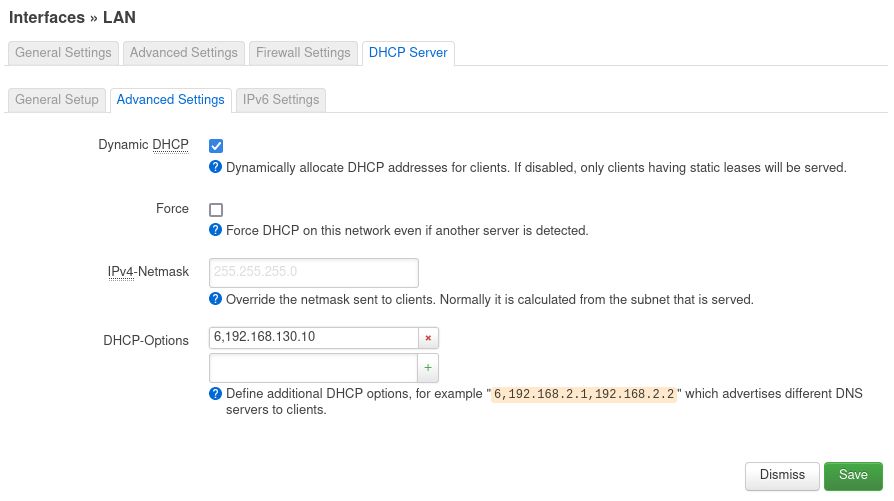Click the empty new DHCP-Options field
The width and height of the screenshot is (894, 501).
[x=314, y=368]
